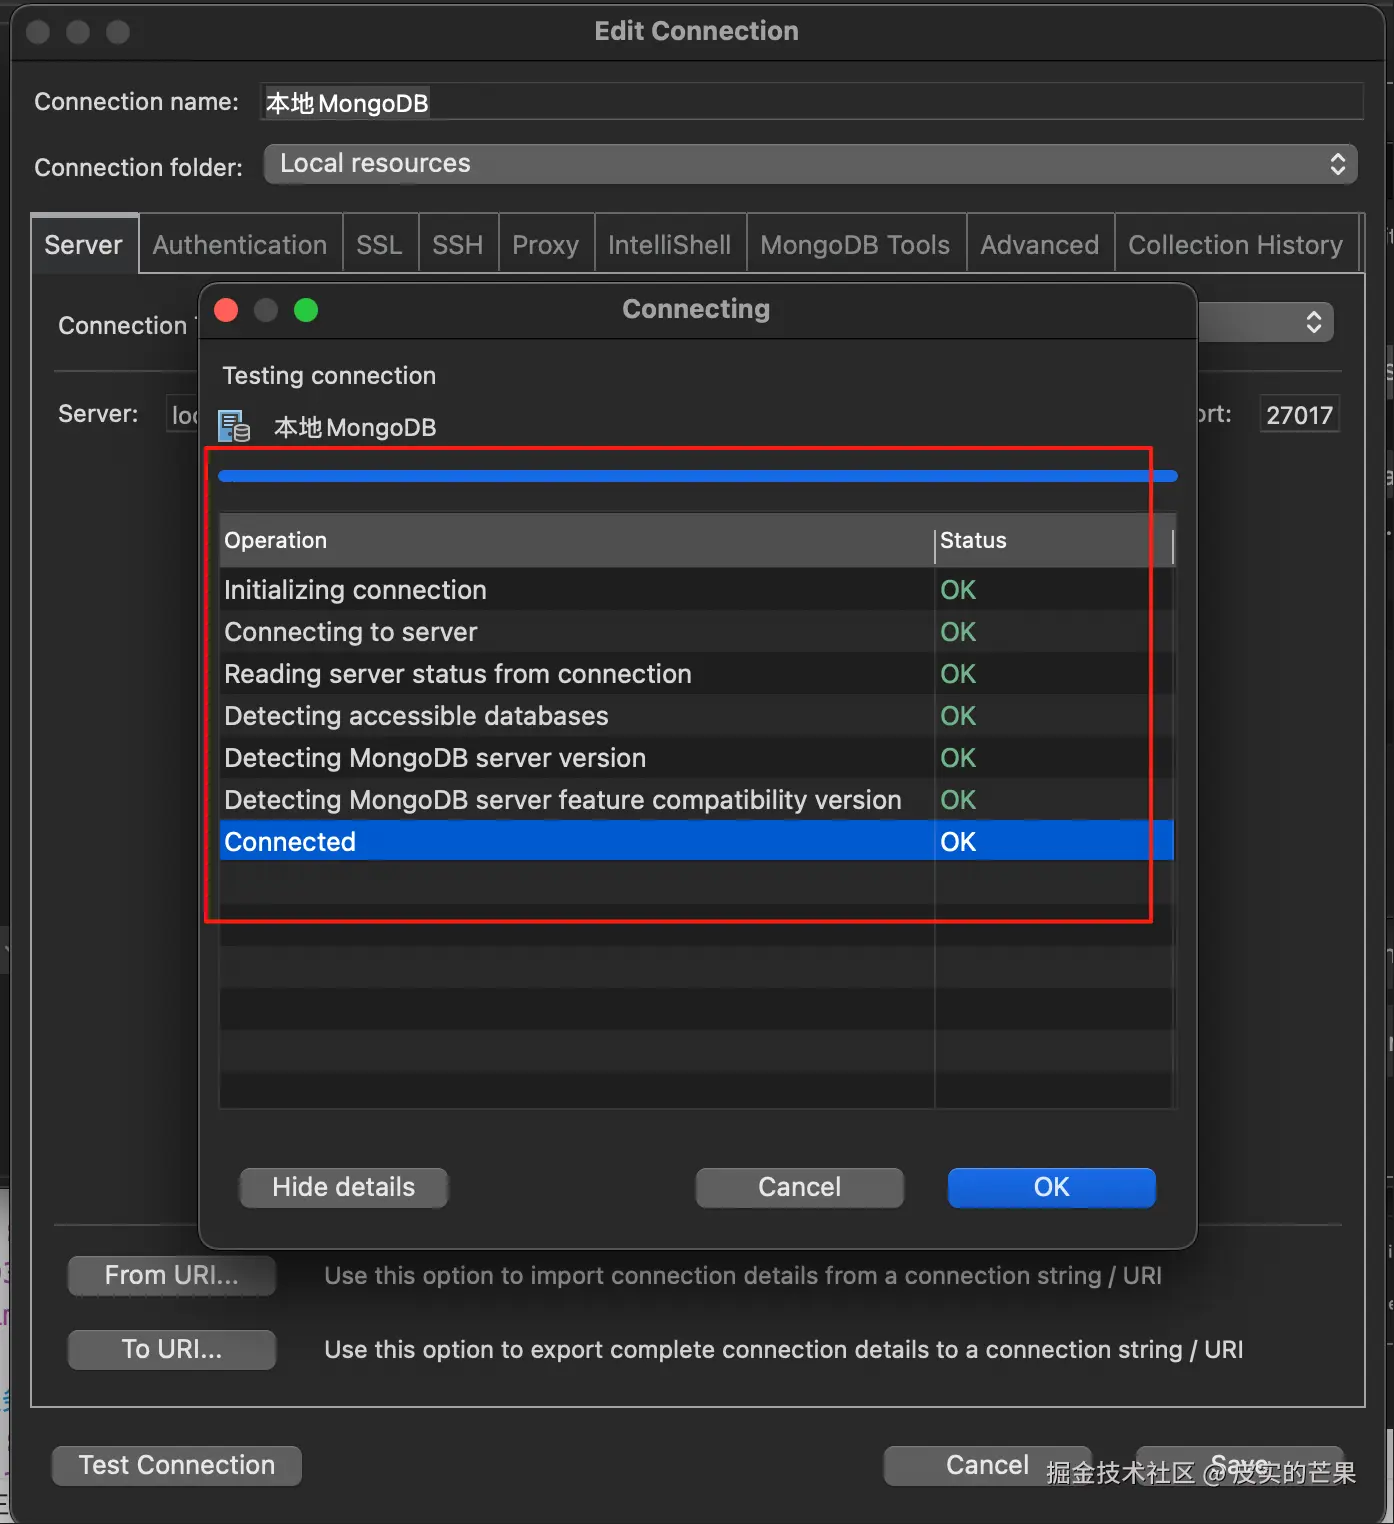
Task: Click Cancel in the Edit Connection window
Action: pos(988,1465)
